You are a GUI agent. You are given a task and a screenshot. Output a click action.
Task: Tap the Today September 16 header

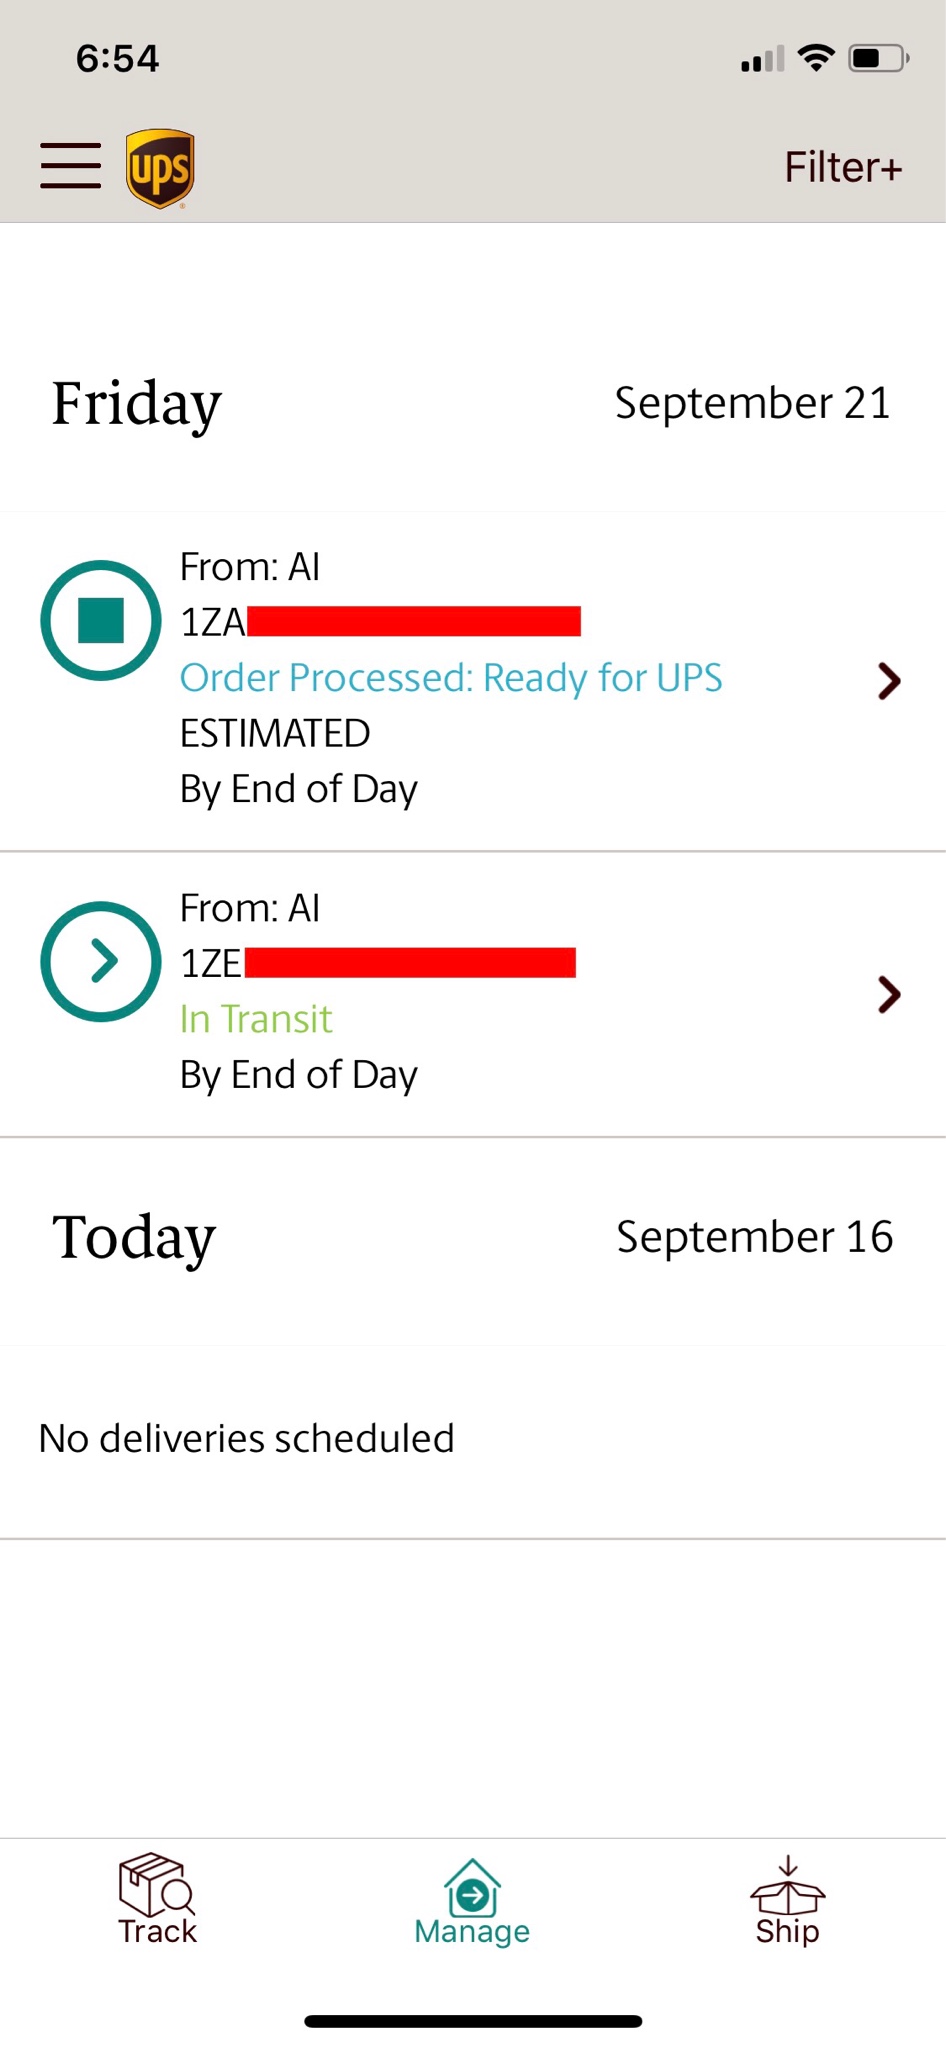473,1238
